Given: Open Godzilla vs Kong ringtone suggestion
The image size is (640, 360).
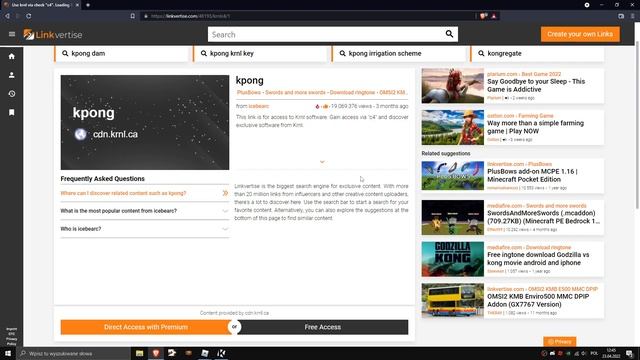Looking at the screenshot, I should [x=538, y=258].
